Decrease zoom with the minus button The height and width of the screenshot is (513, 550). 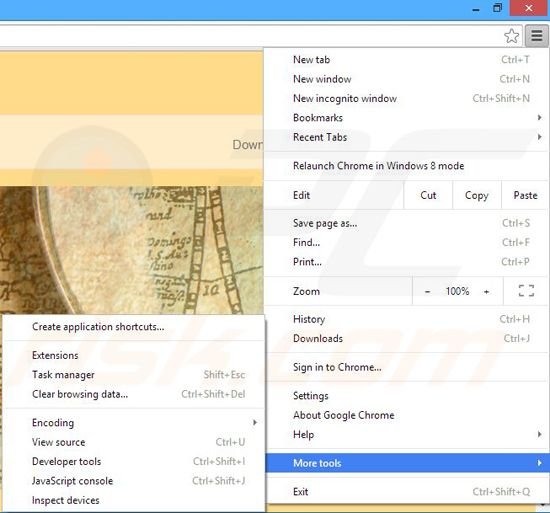(427, 291)
